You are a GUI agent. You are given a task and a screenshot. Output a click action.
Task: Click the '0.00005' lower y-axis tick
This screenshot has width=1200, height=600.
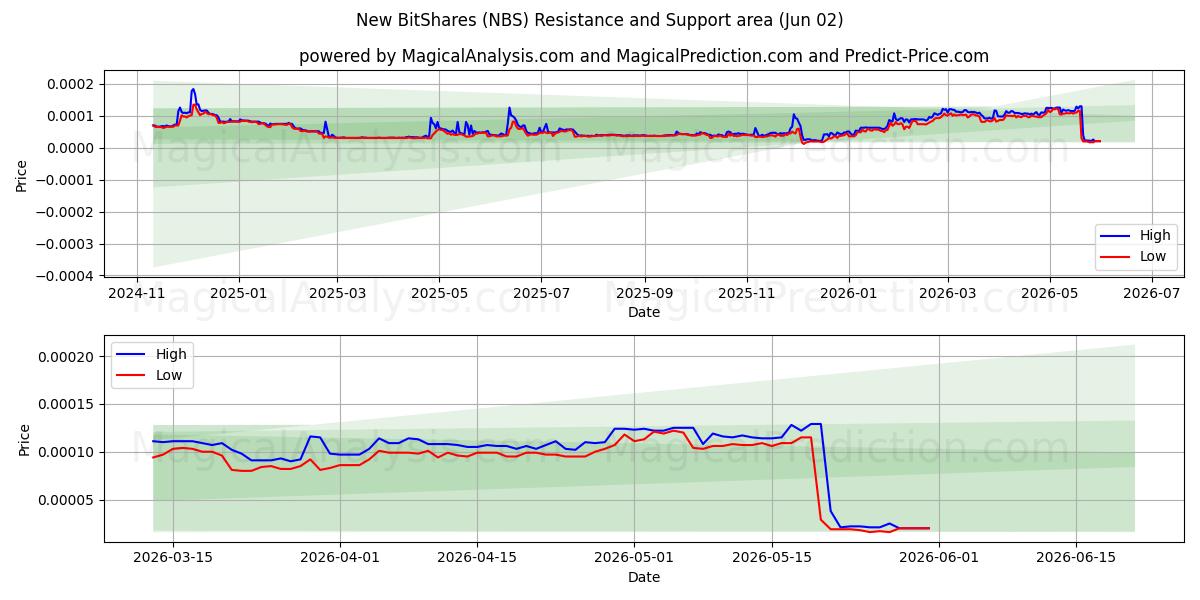tap(68, 501)
